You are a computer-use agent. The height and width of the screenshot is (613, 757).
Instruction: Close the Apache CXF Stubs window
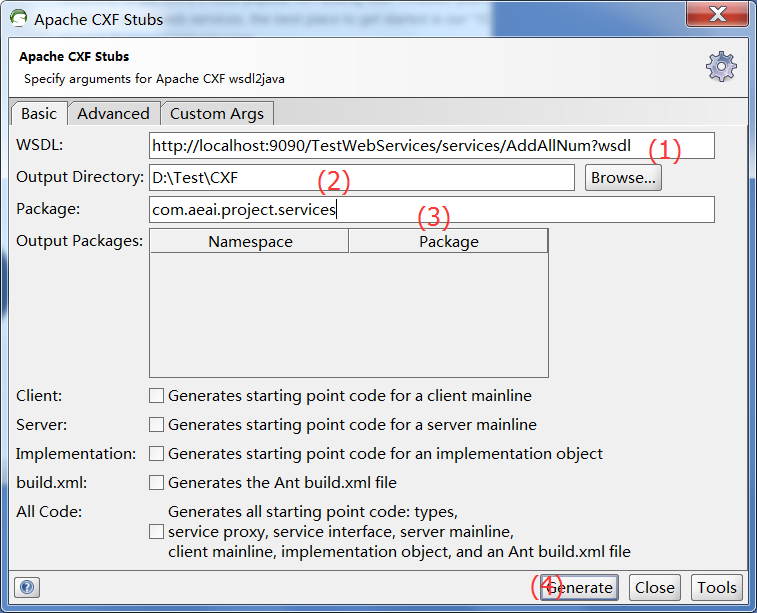717,14
